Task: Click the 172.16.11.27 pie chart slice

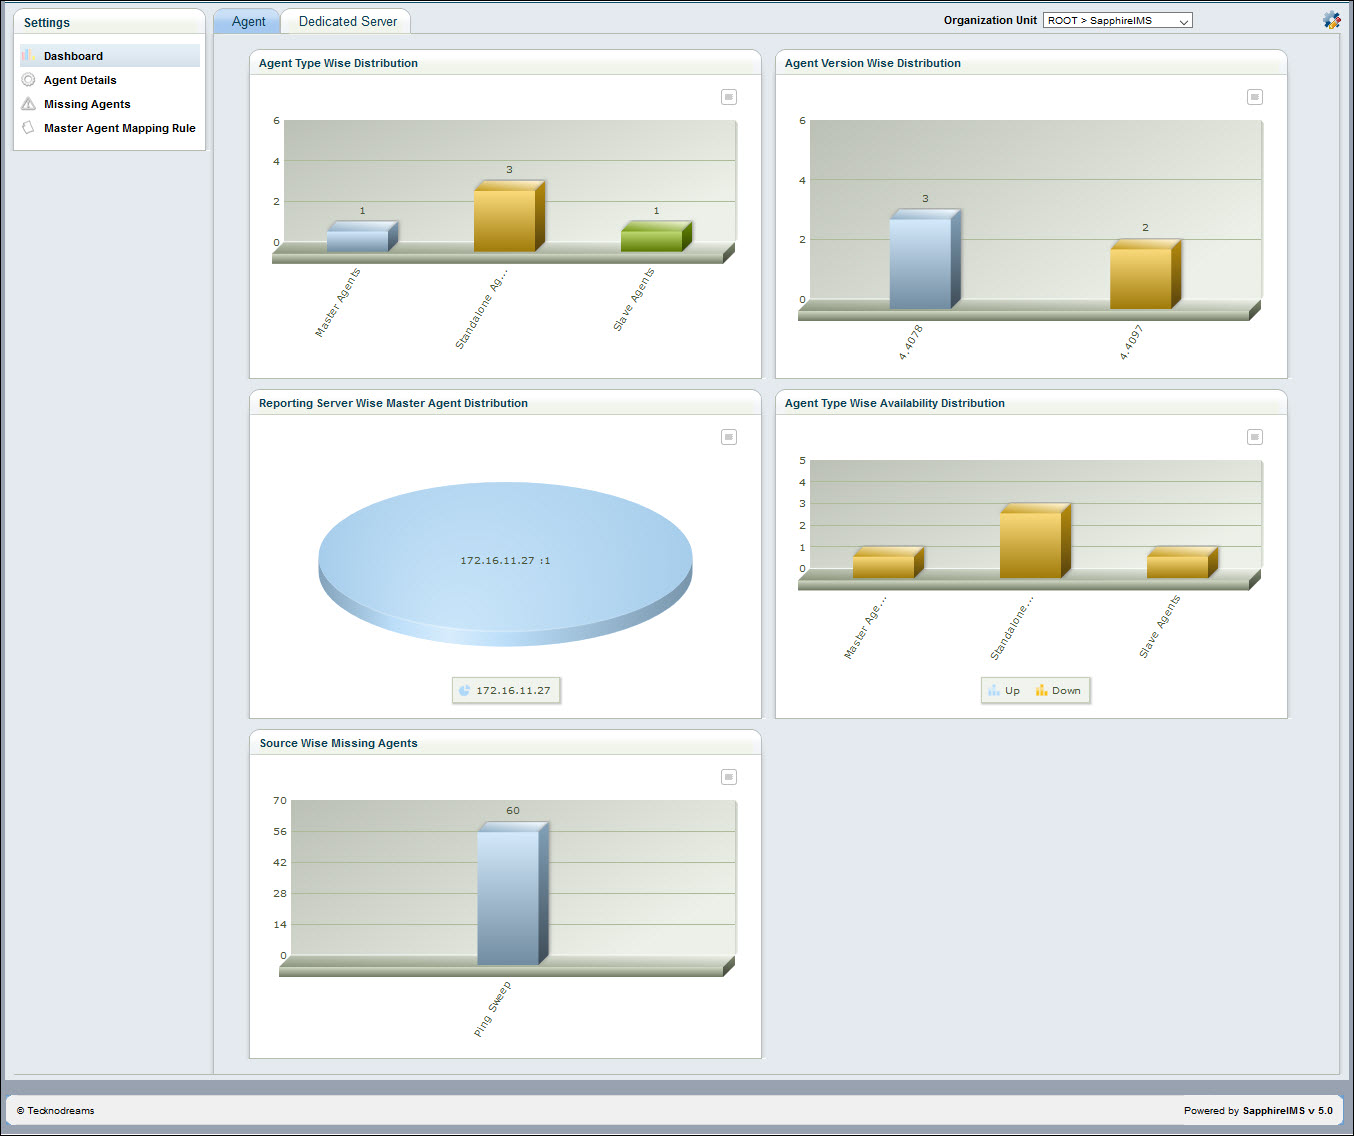Action: [x=505, y=560]
